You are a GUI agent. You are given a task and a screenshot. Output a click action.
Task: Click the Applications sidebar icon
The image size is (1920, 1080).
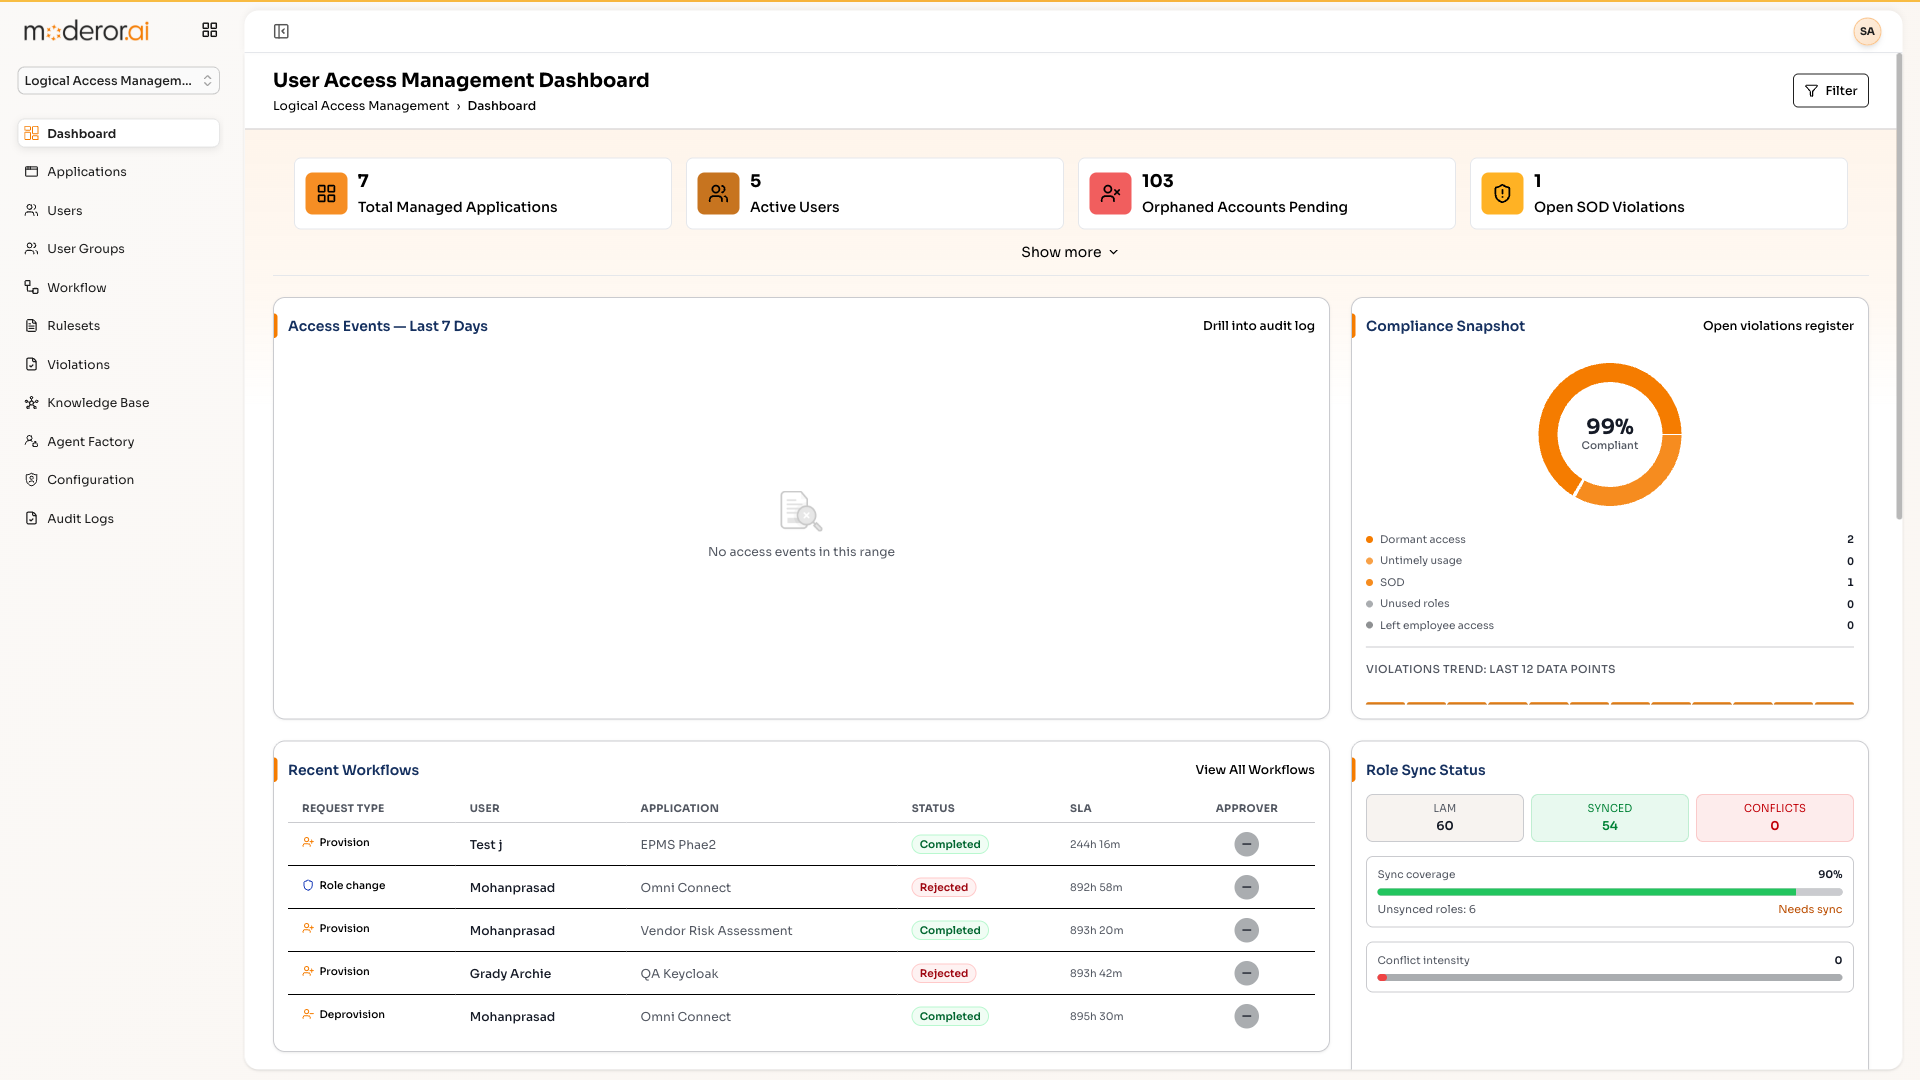tap(32, 172)
